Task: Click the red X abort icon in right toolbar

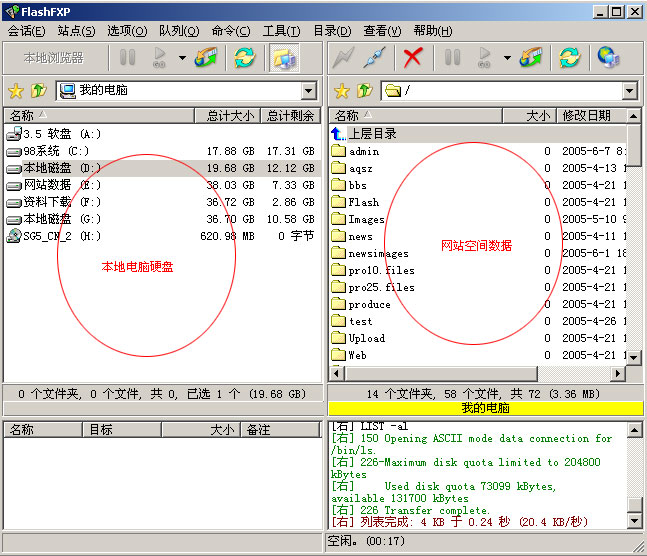Action: (412, 58)
